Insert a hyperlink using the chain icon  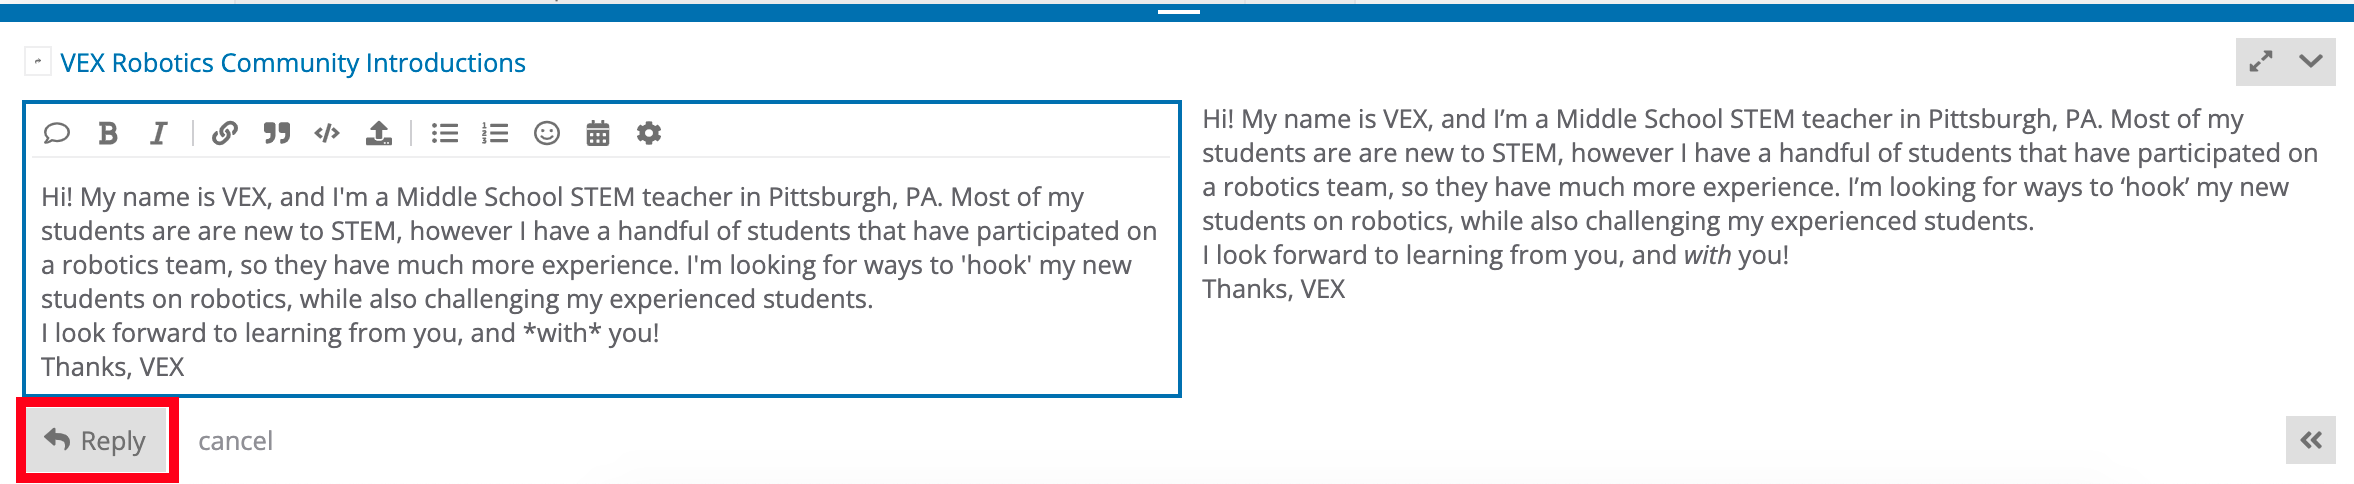[225, 133]
